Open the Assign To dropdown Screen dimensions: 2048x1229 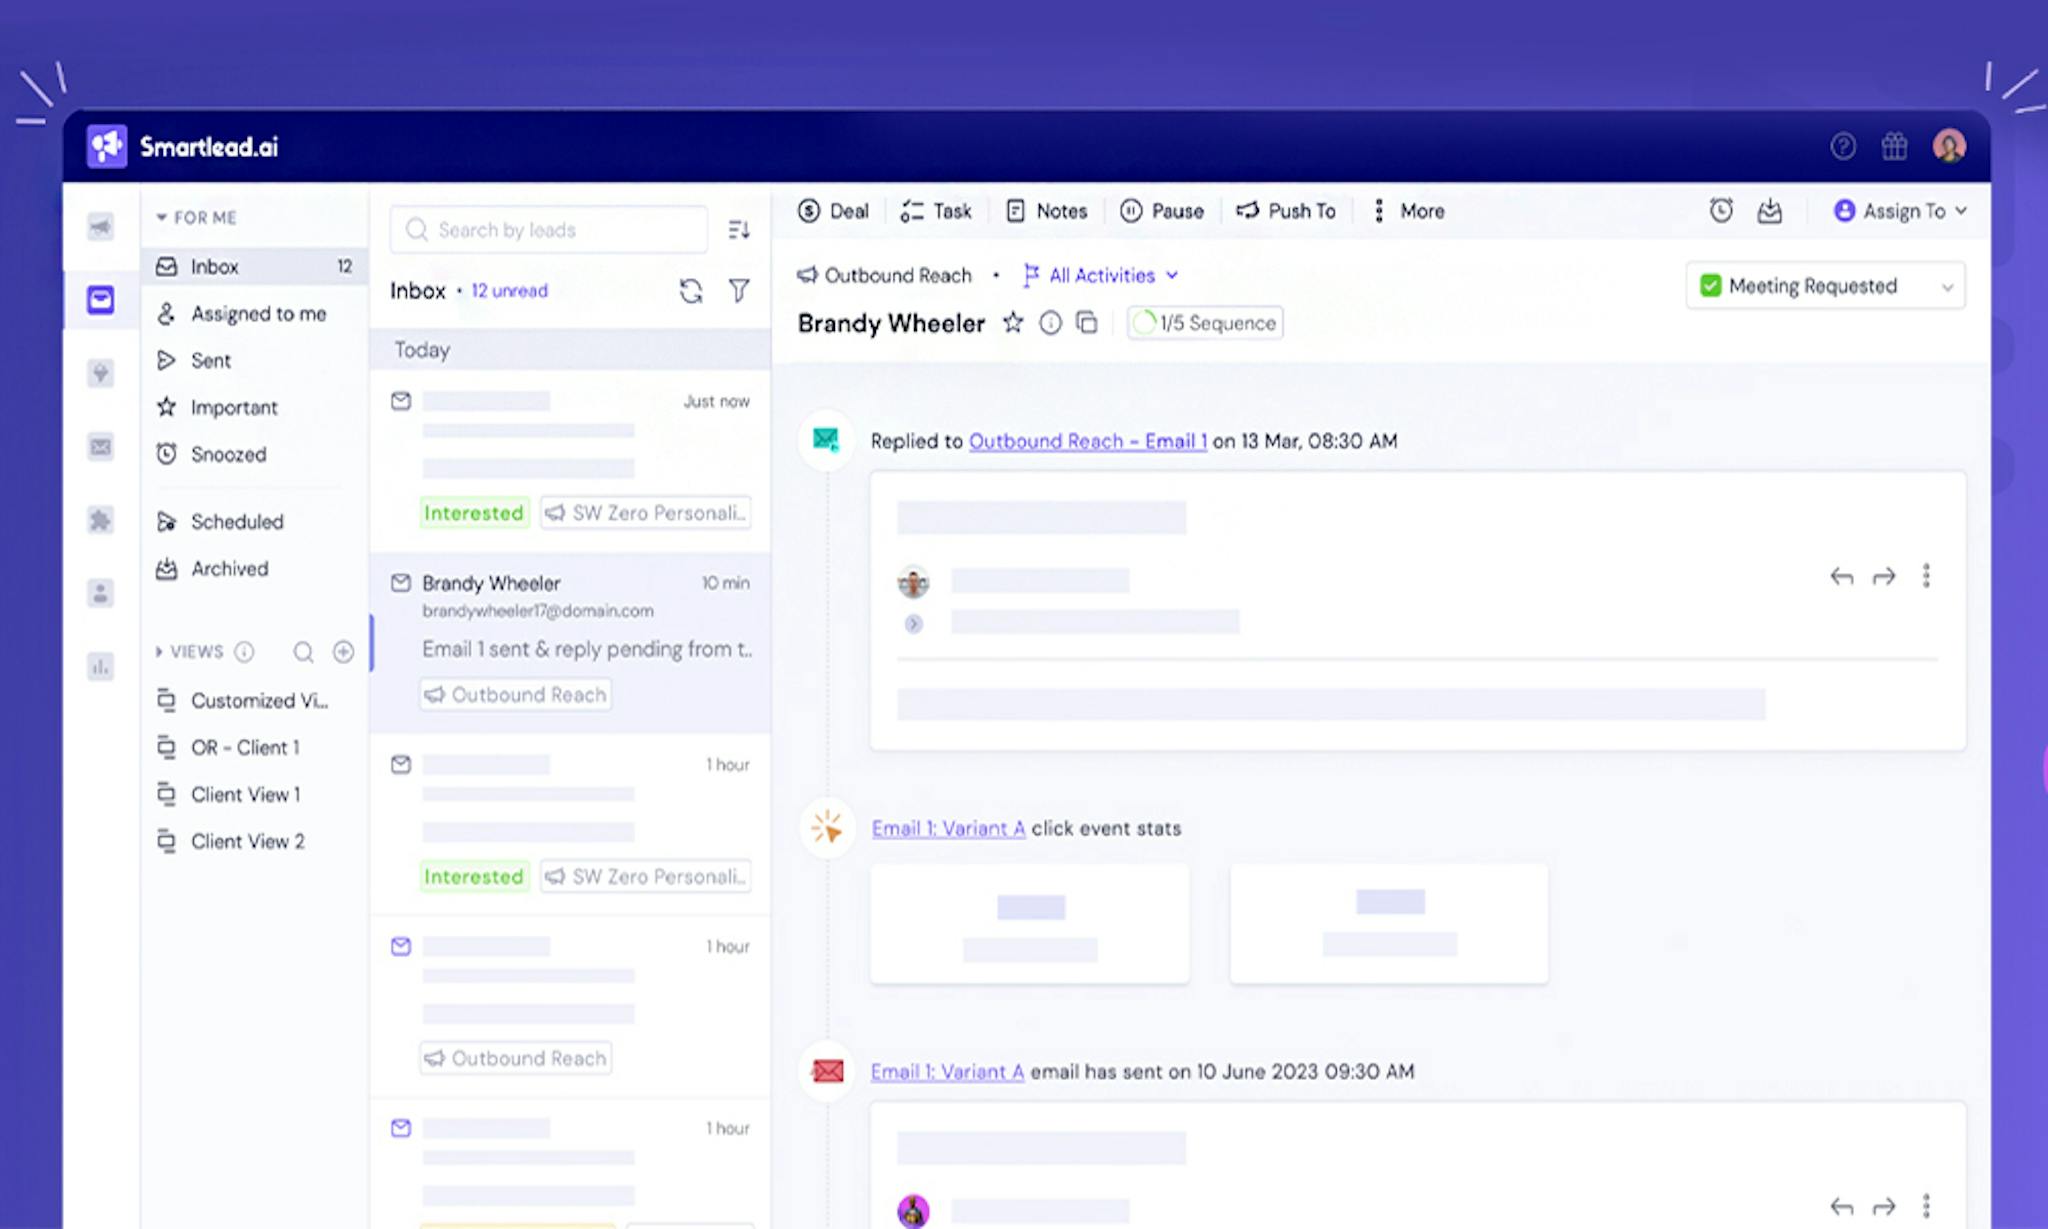(x=1900, y=211)
